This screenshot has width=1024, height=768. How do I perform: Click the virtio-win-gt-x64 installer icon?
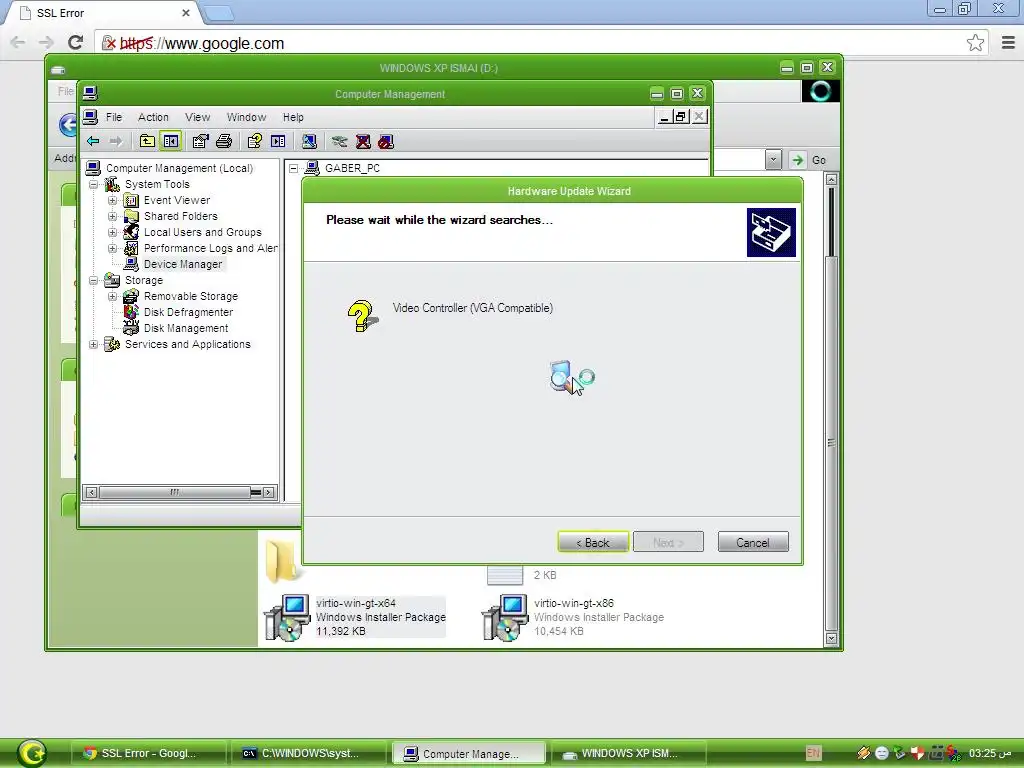[x=287, y=616]
